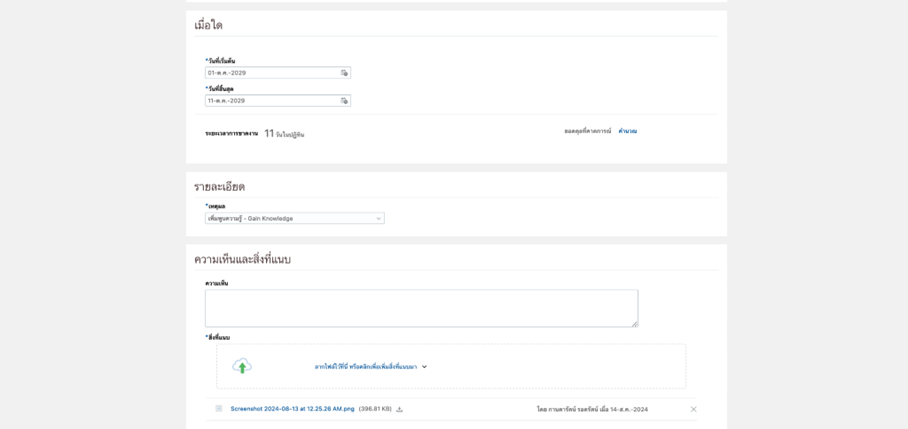Click the file type icon beside Screenshot attachment
Image resolution: width=908 pixels, height=429 pixels.
click(x=219, y=409)
